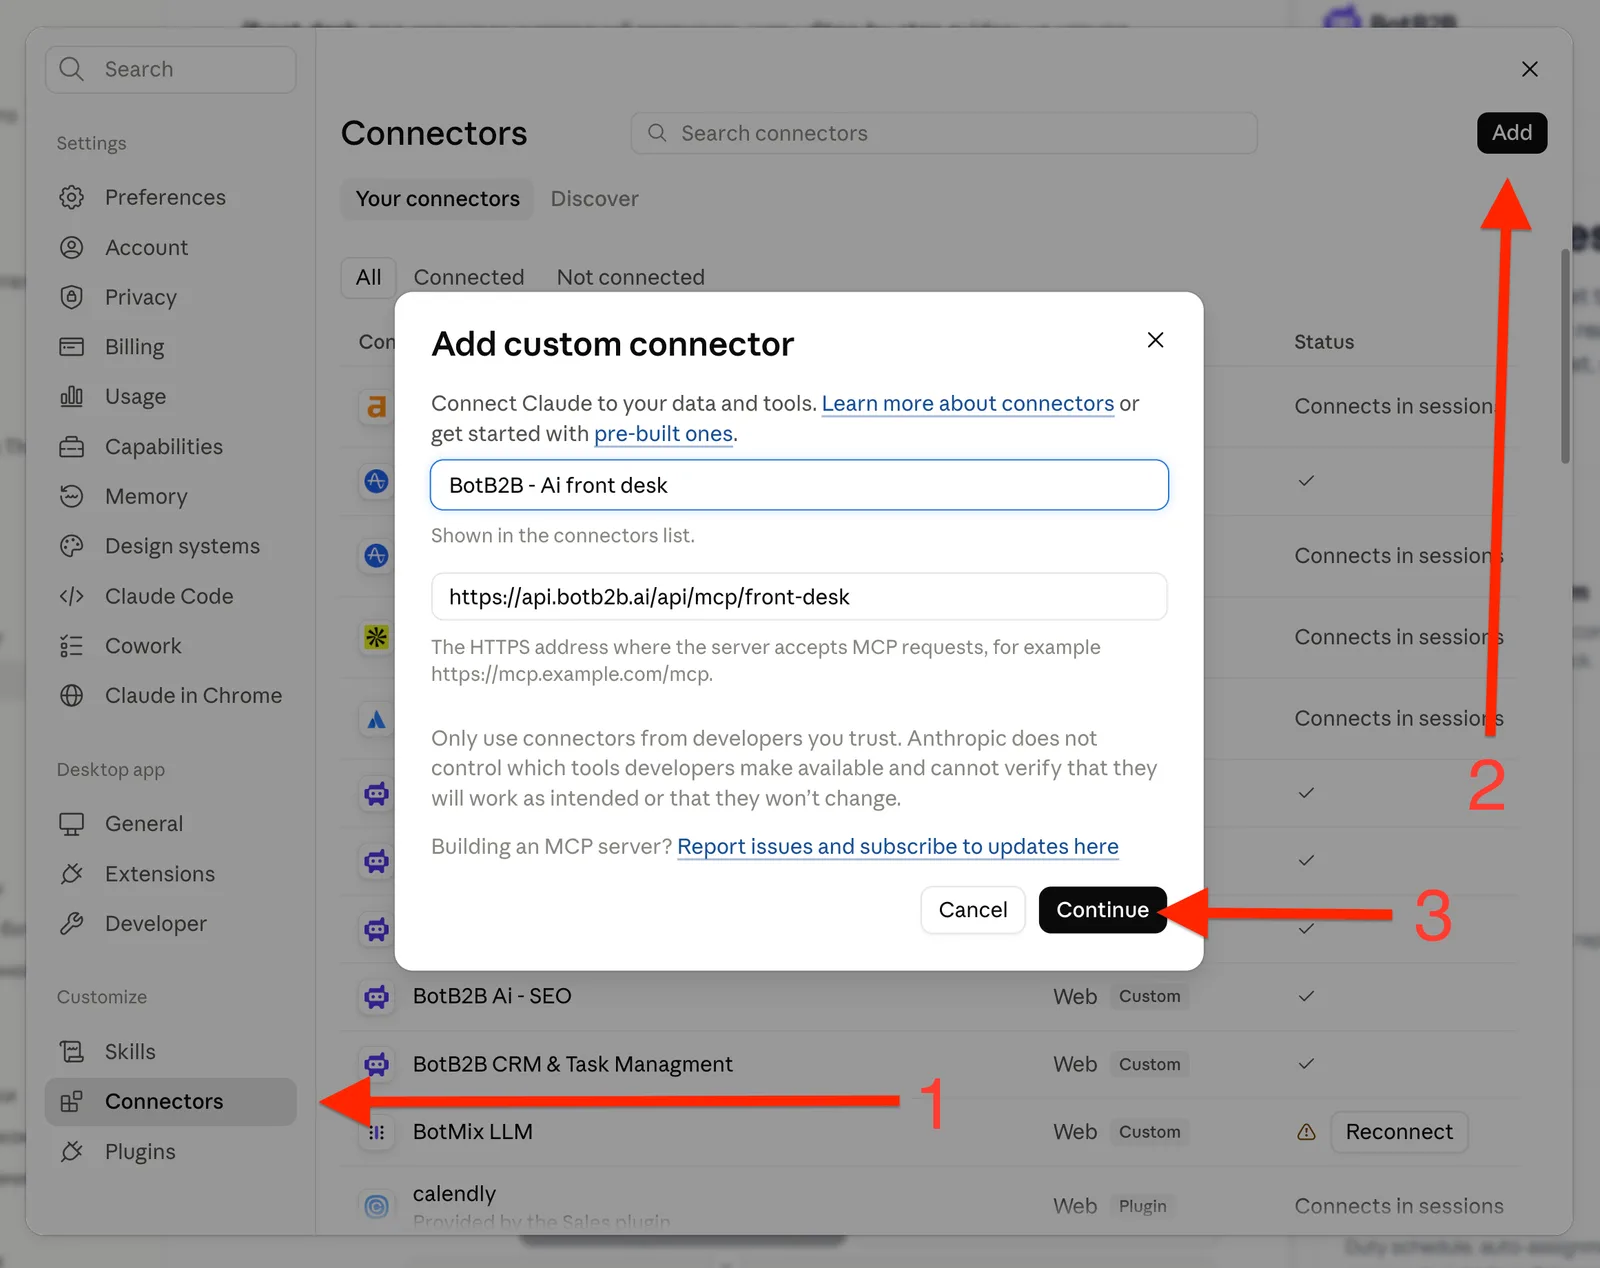Select the BotB2B CRM & Task Managment row

(x=928, y=1064)
